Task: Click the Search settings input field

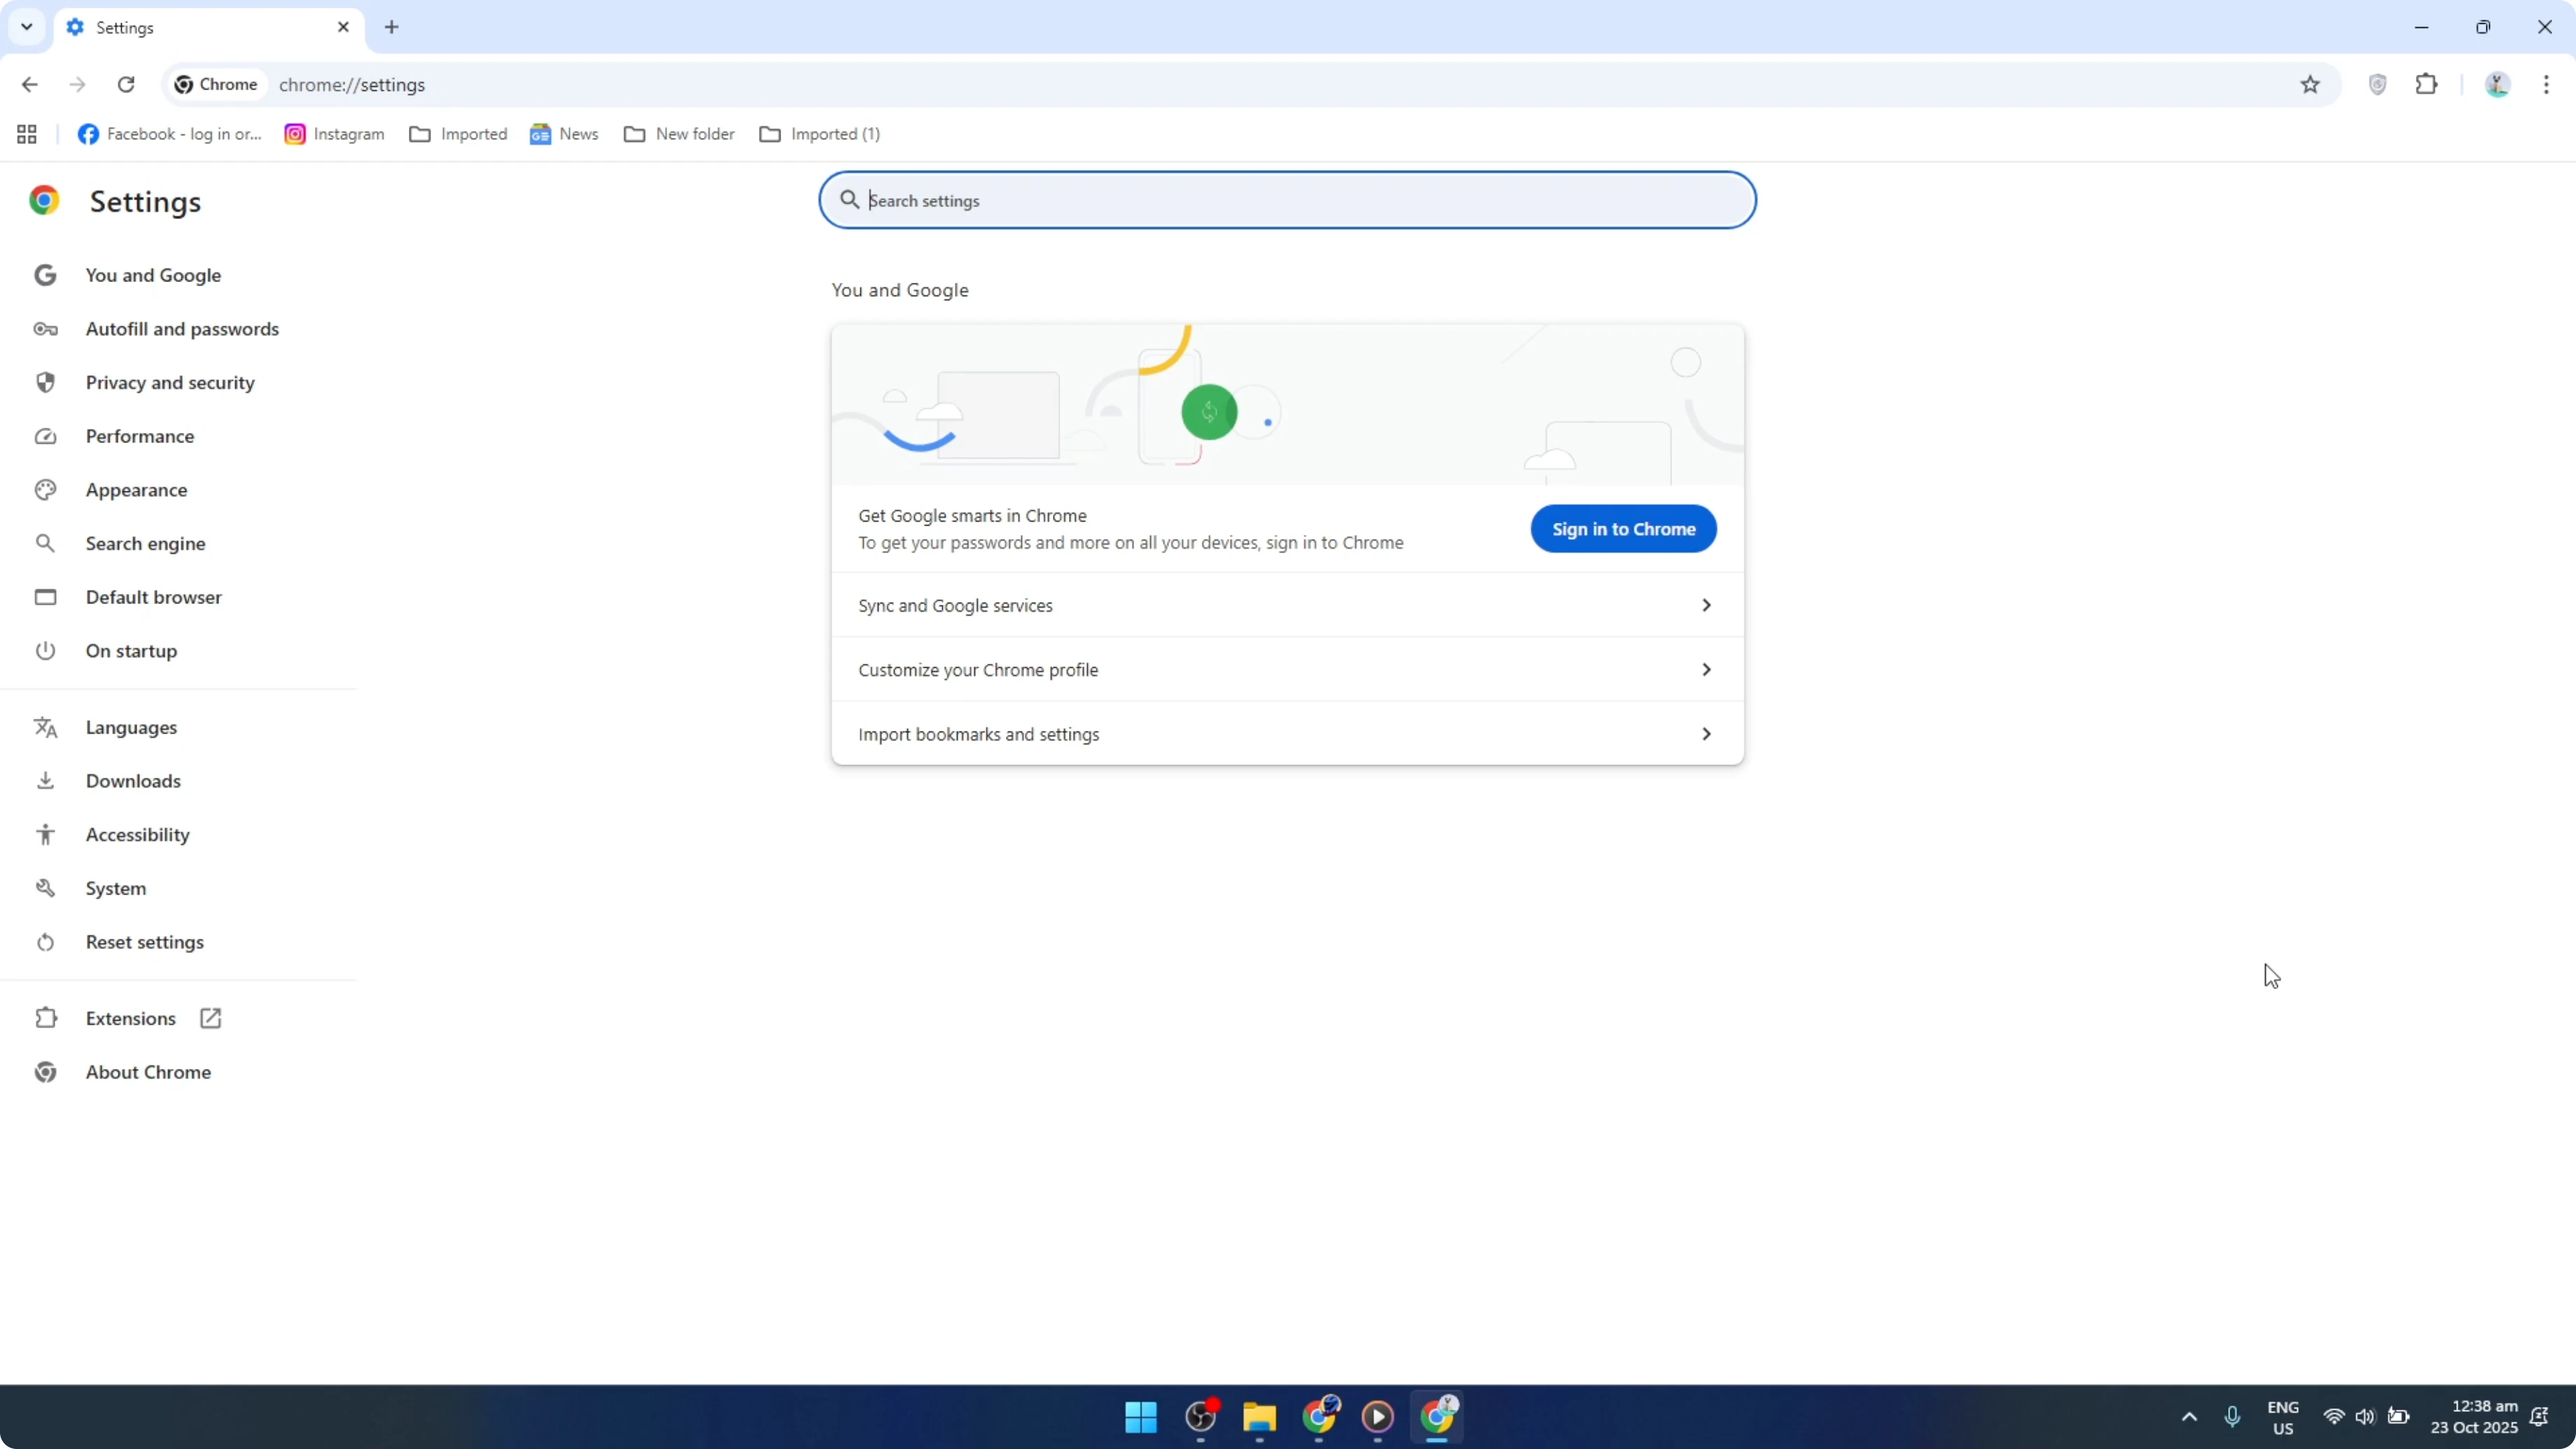Action: click(1287, 200)
